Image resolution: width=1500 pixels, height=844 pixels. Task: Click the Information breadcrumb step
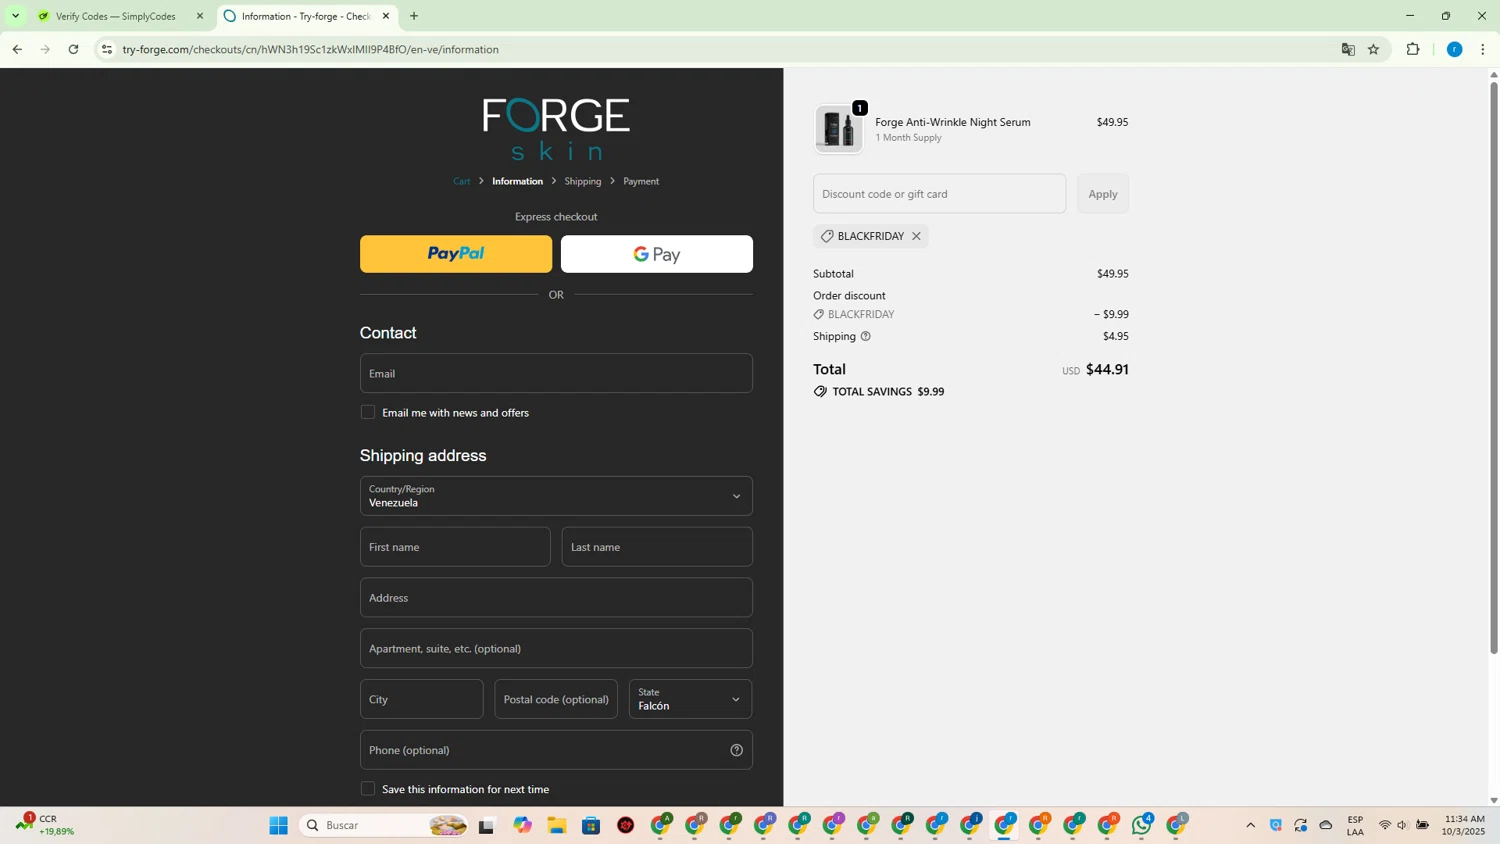(x=517, y=181)
